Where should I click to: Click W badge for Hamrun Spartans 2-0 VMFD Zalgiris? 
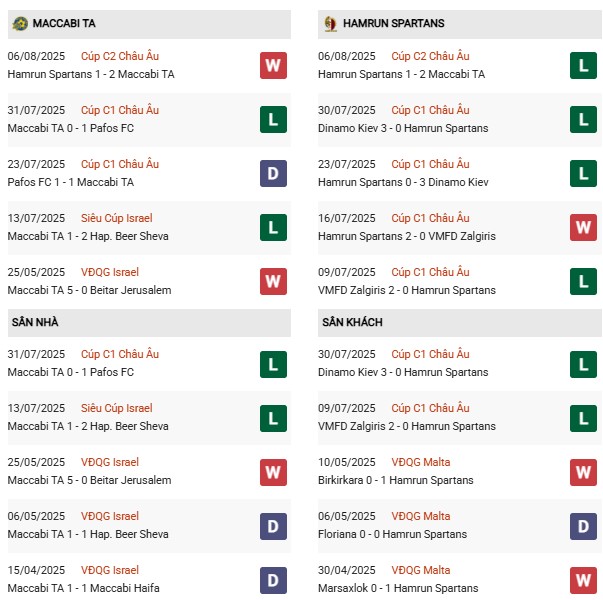point(583,228)
